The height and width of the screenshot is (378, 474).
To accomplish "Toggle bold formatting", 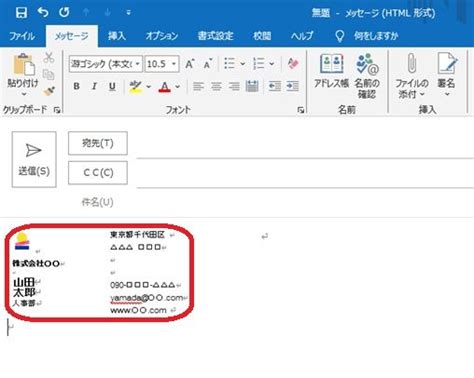I will tap(76, 86).
